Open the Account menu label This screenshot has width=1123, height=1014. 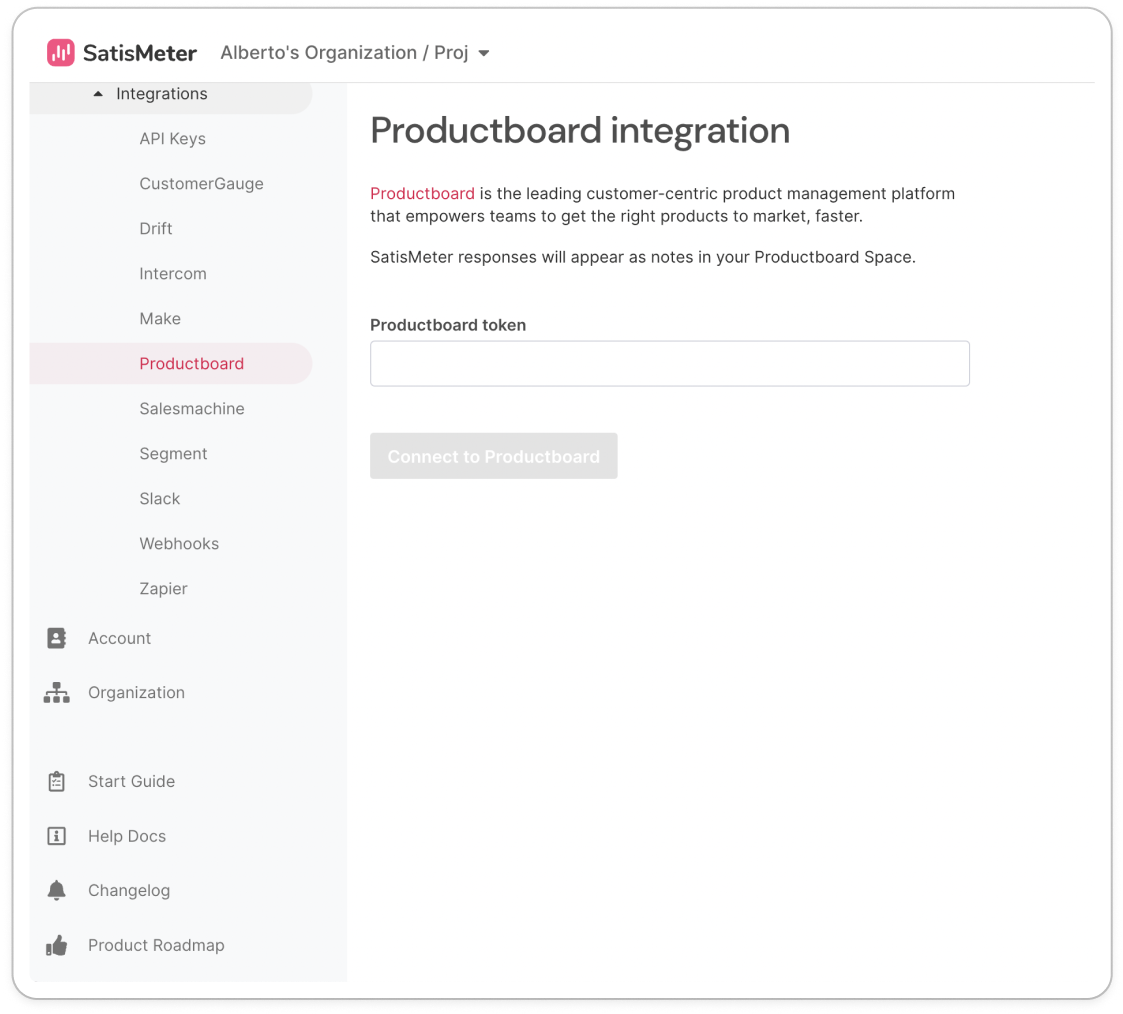tap(120, 638)
